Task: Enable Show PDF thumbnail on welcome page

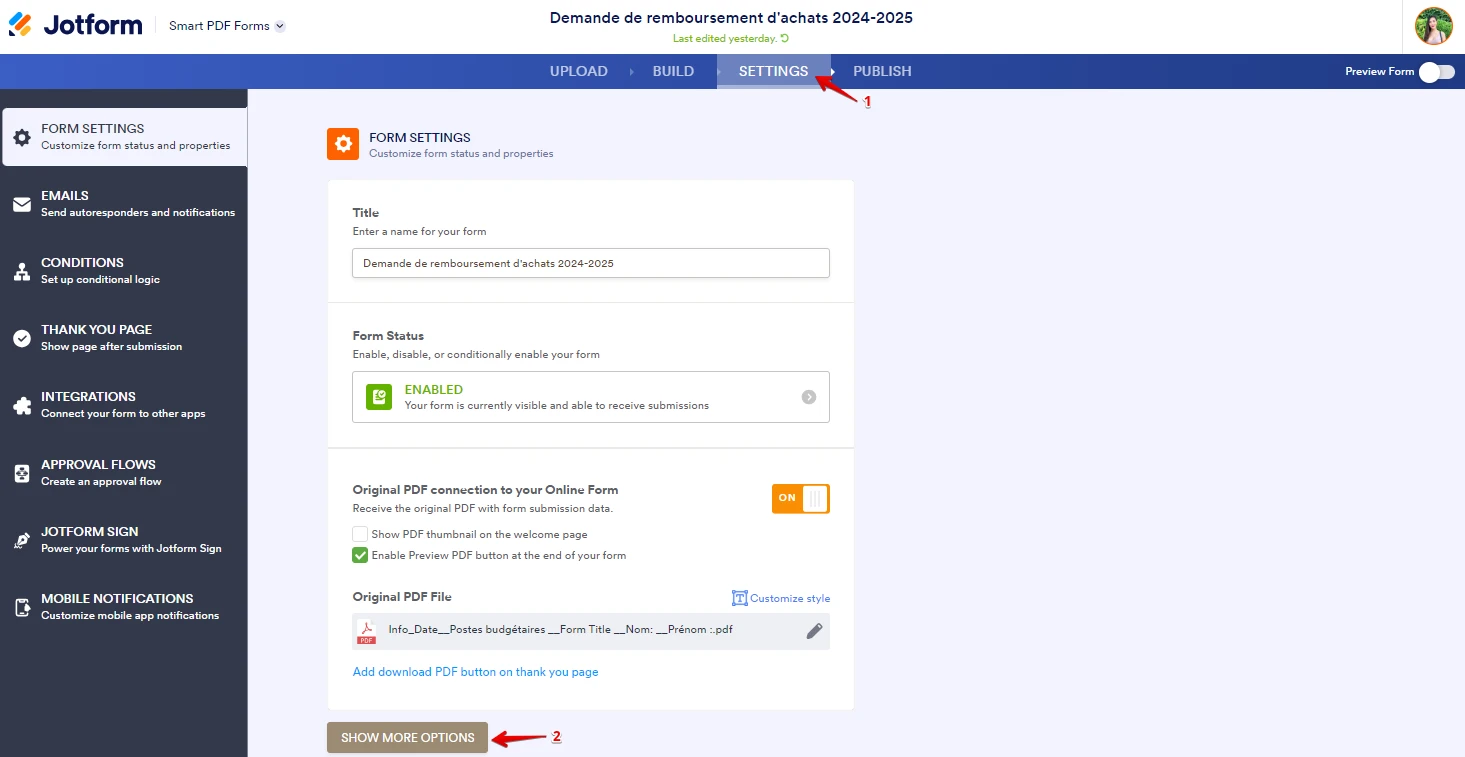Action: (x=359, y=533)
